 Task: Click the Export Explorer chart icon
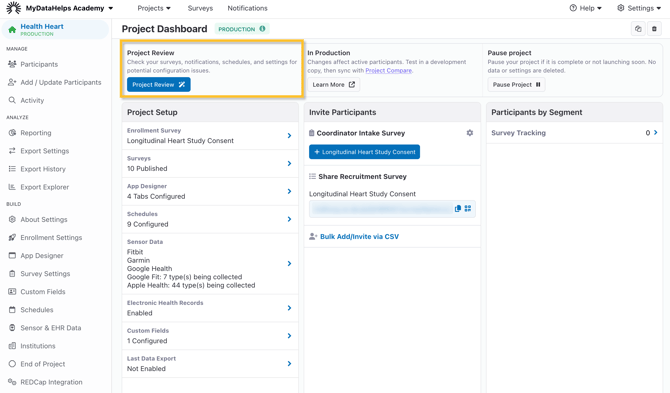[12, 187]
